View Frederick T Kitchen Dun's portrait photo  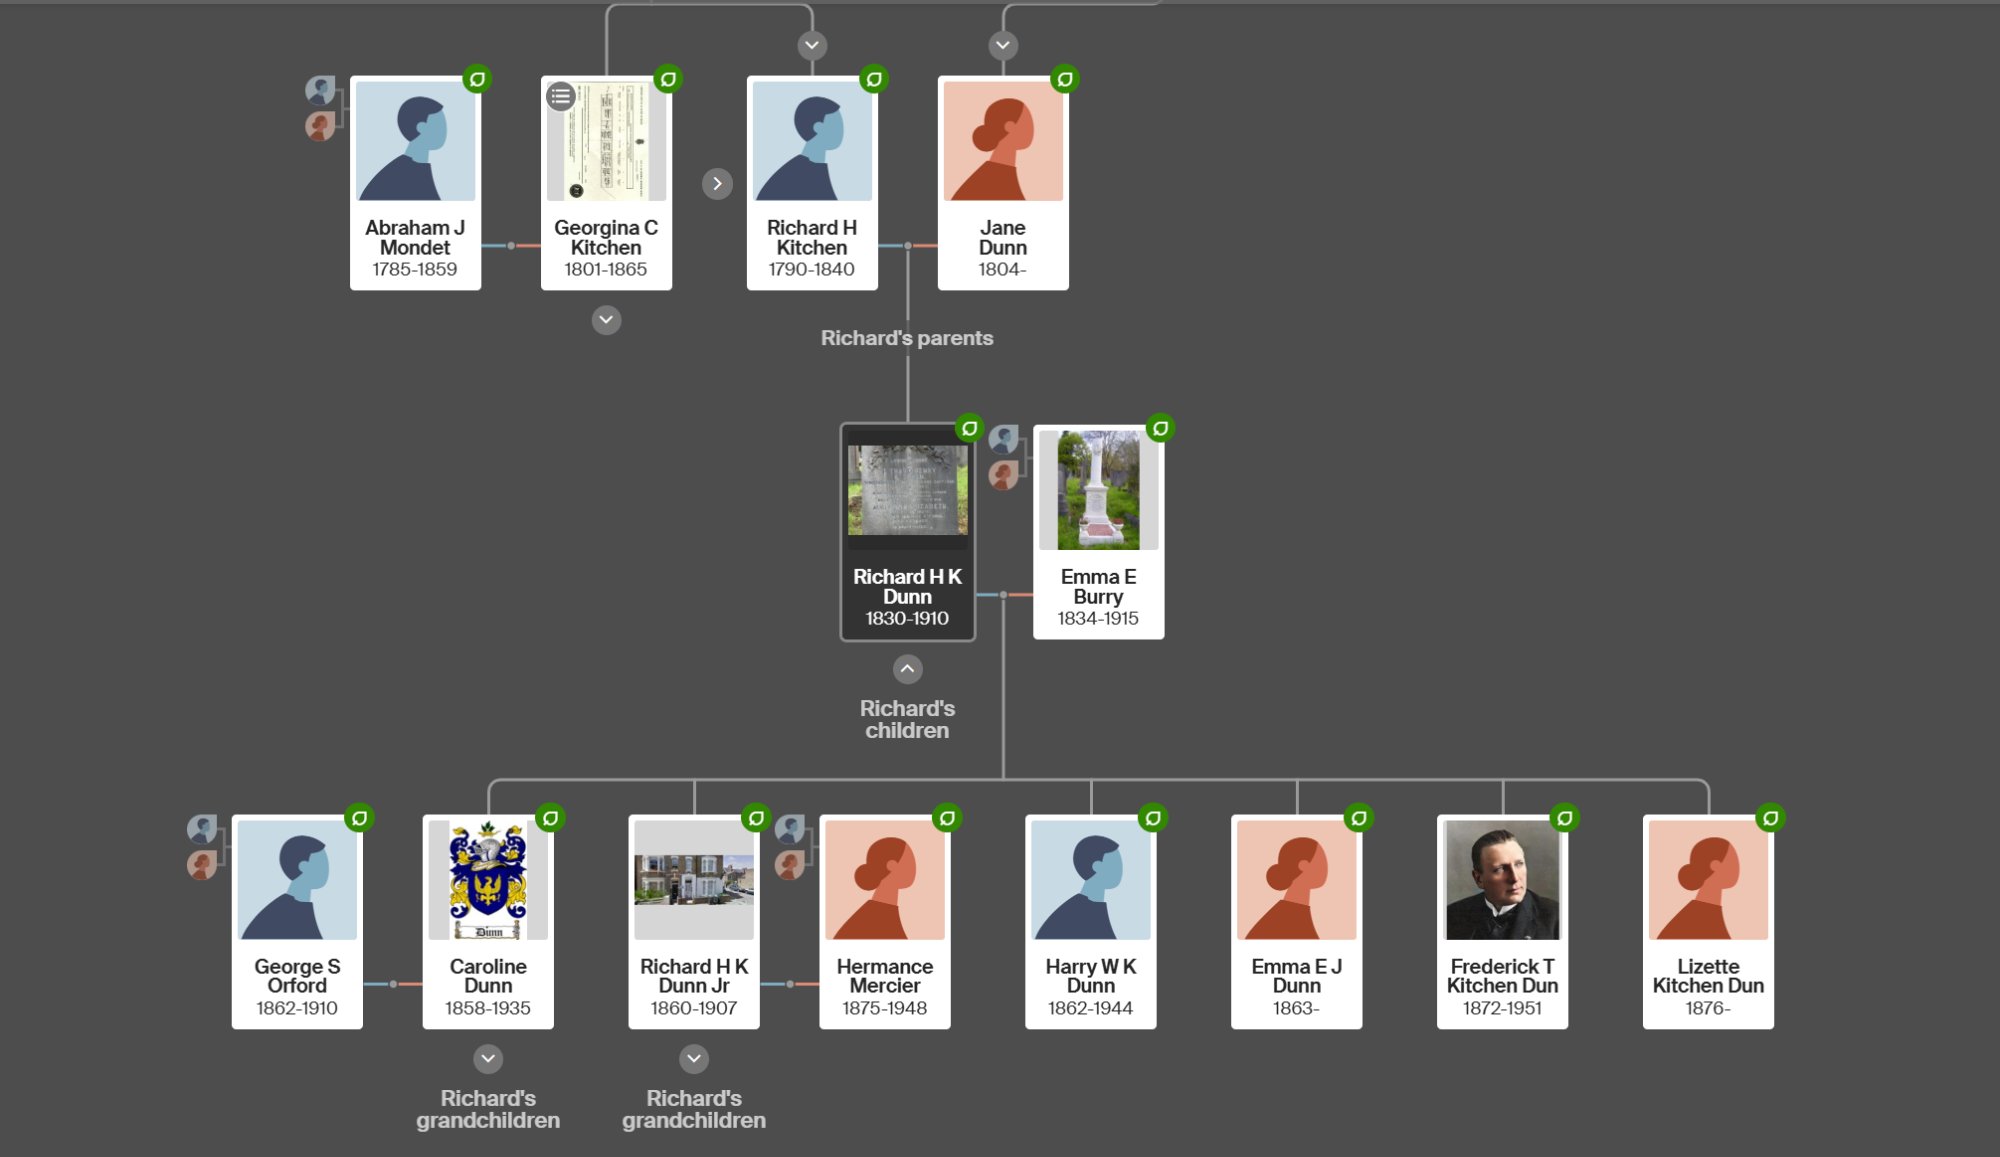pos(1502,880)
